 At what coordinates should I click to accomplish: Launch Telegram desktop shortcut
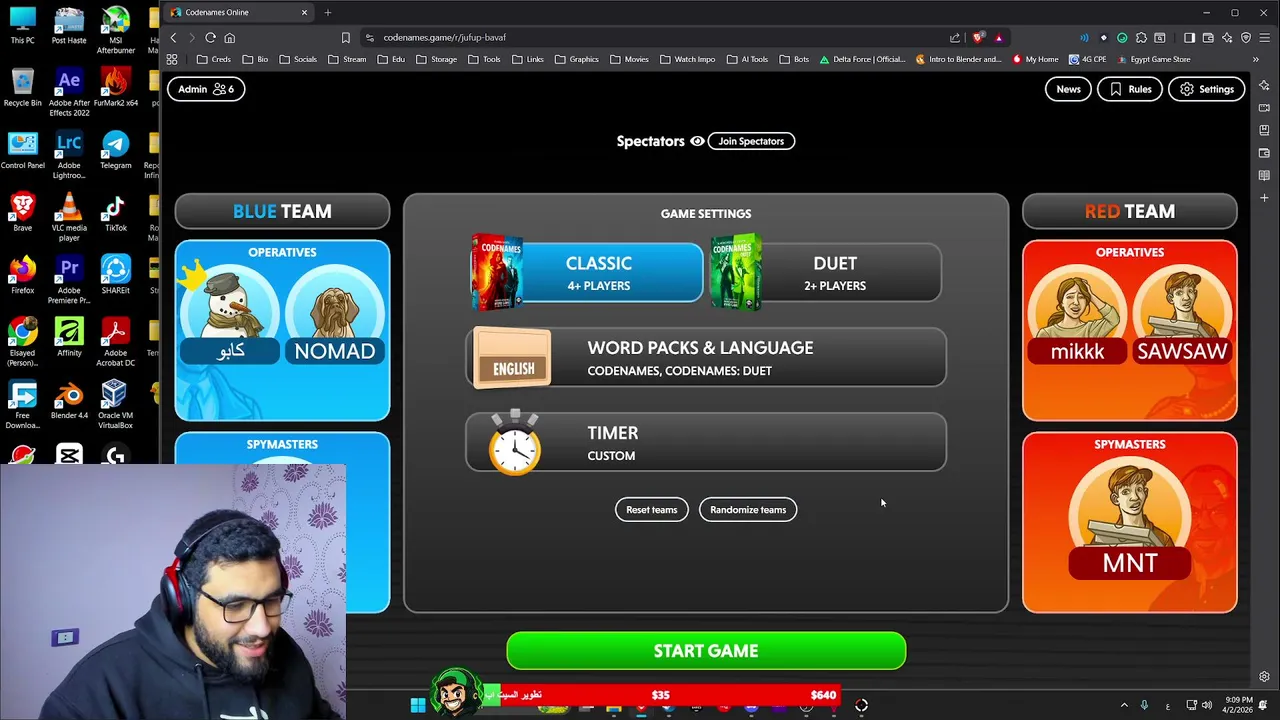click(115, 150)
